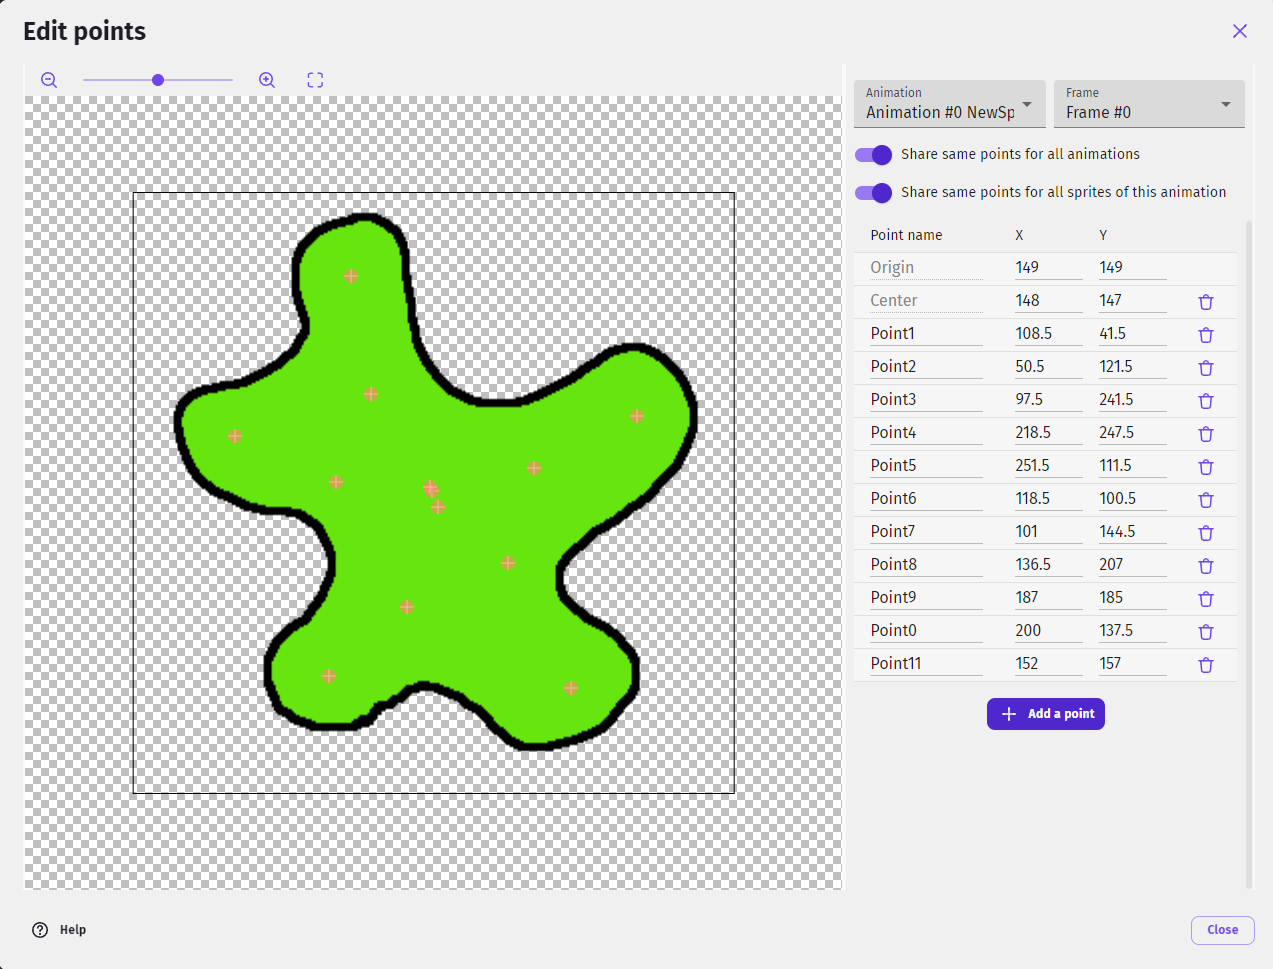This screenshot has width=1273, height=969.
Task: Click the zoom out magnifier icon
Action: [49, 80]
